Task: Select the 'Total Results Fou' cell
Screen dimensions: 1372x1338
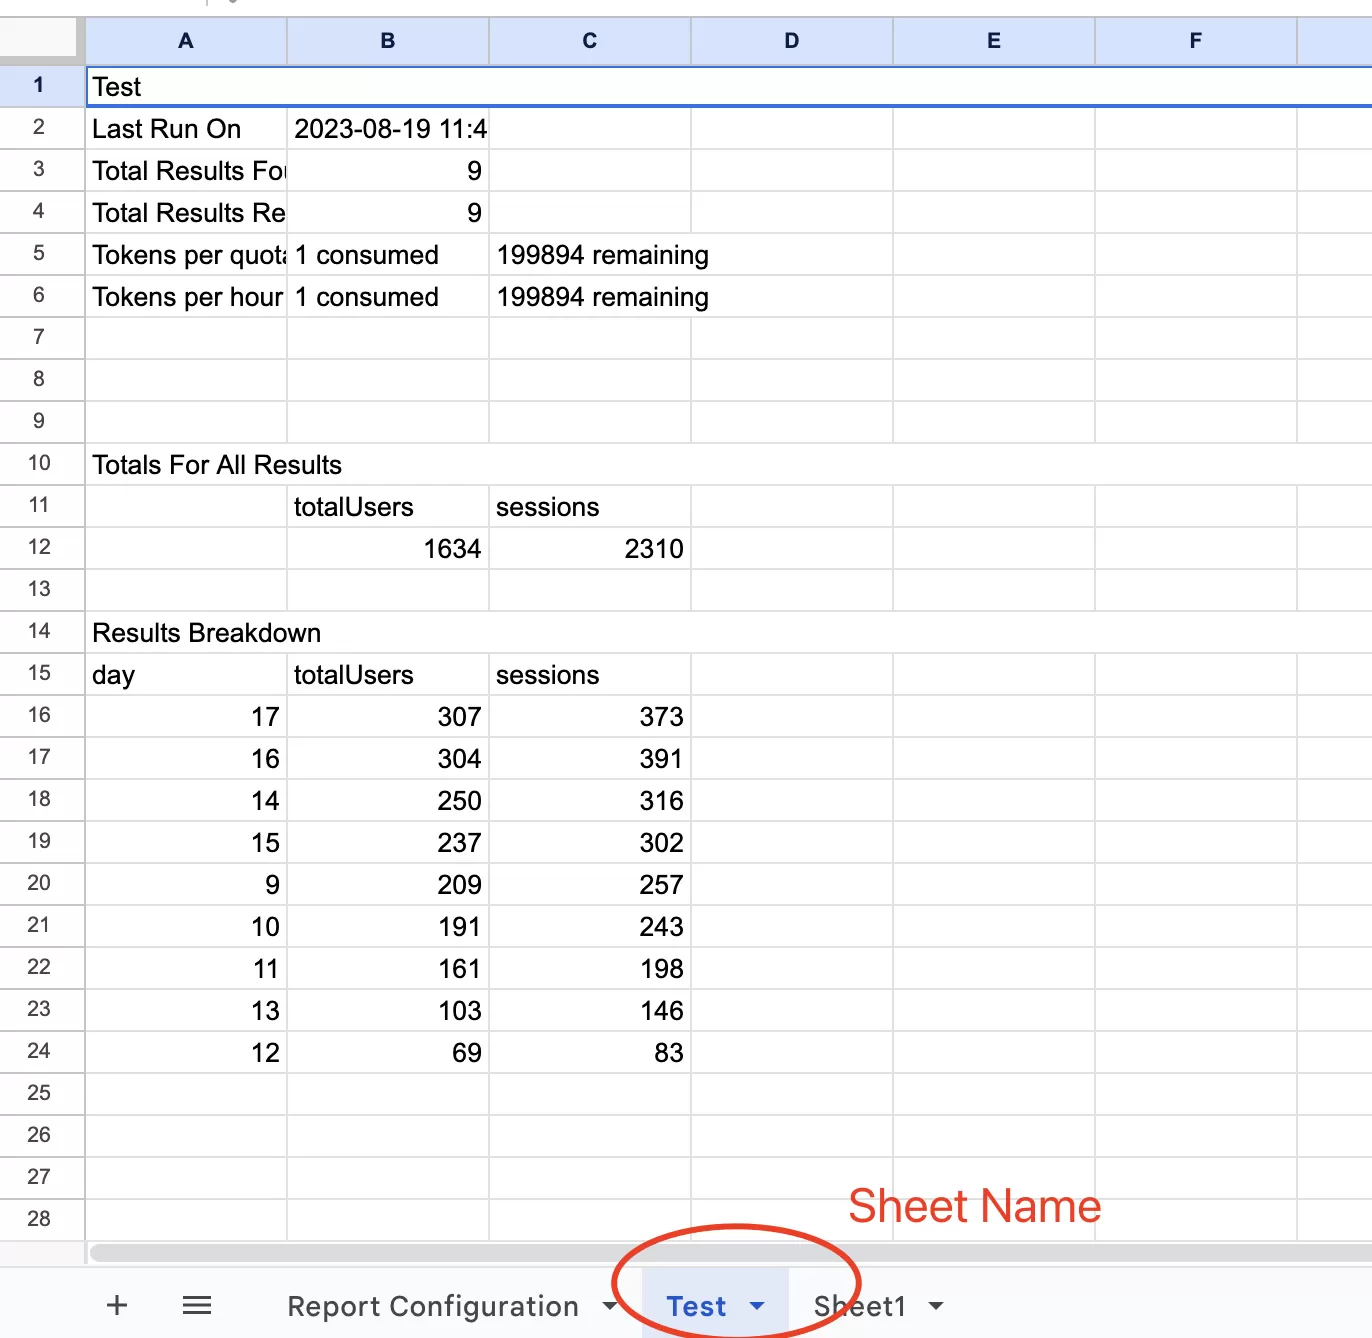Action: 186,171
